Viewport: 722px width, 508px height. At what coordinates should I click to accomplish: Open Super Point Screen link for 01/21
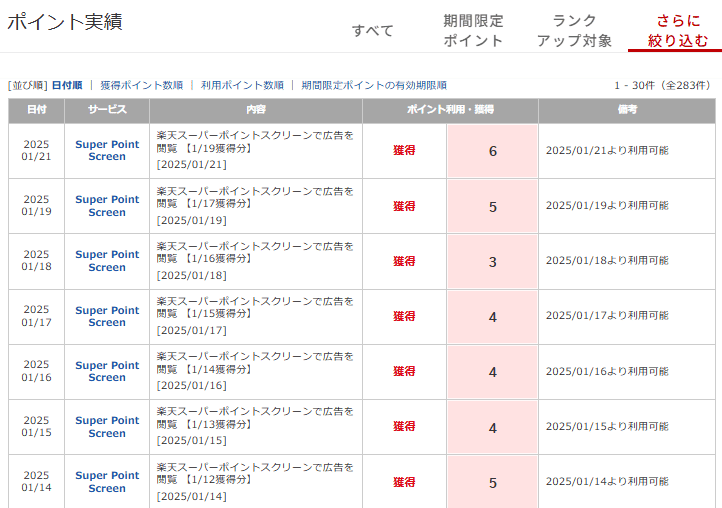click(107, 150)
